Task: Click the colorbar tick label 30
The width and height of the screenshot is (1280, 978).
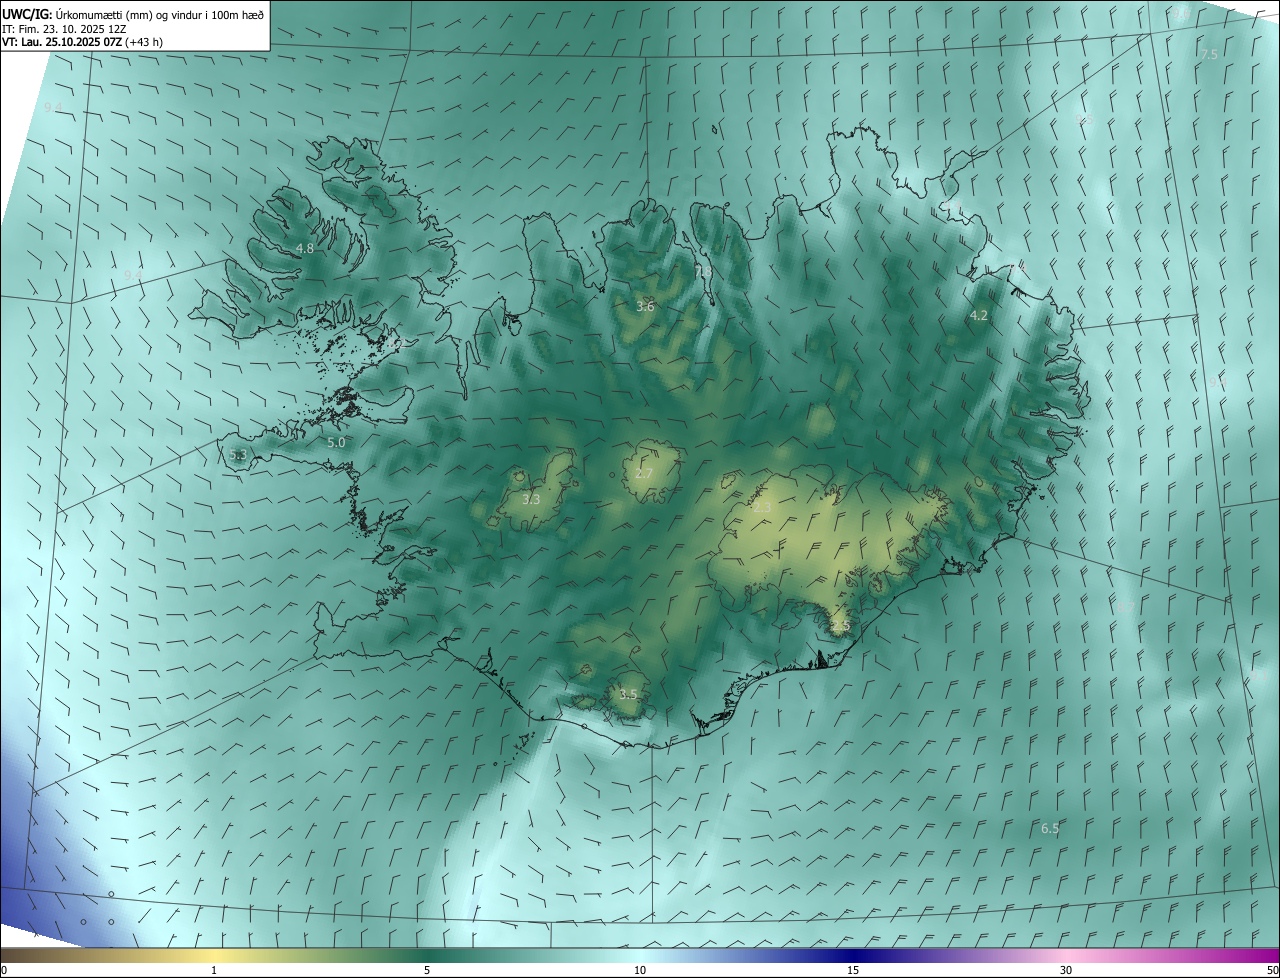Action: pyautogui.click(x=1066, y=970)
